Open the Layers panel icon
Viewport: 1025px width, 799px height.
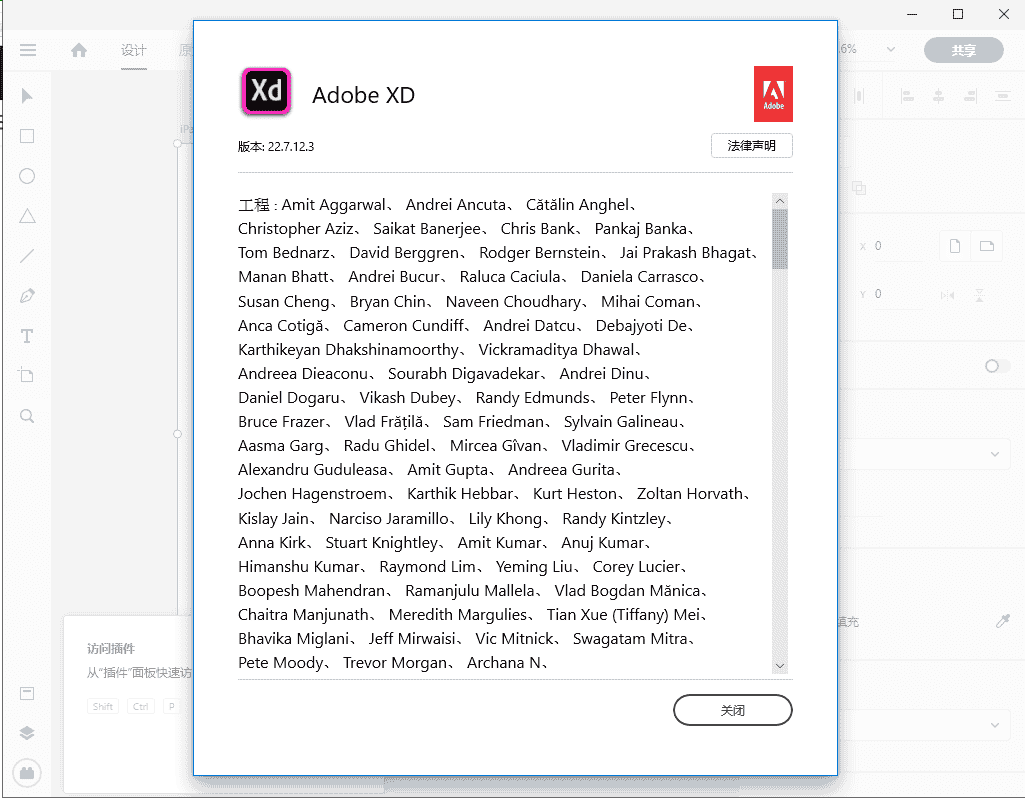click(28, 733)
